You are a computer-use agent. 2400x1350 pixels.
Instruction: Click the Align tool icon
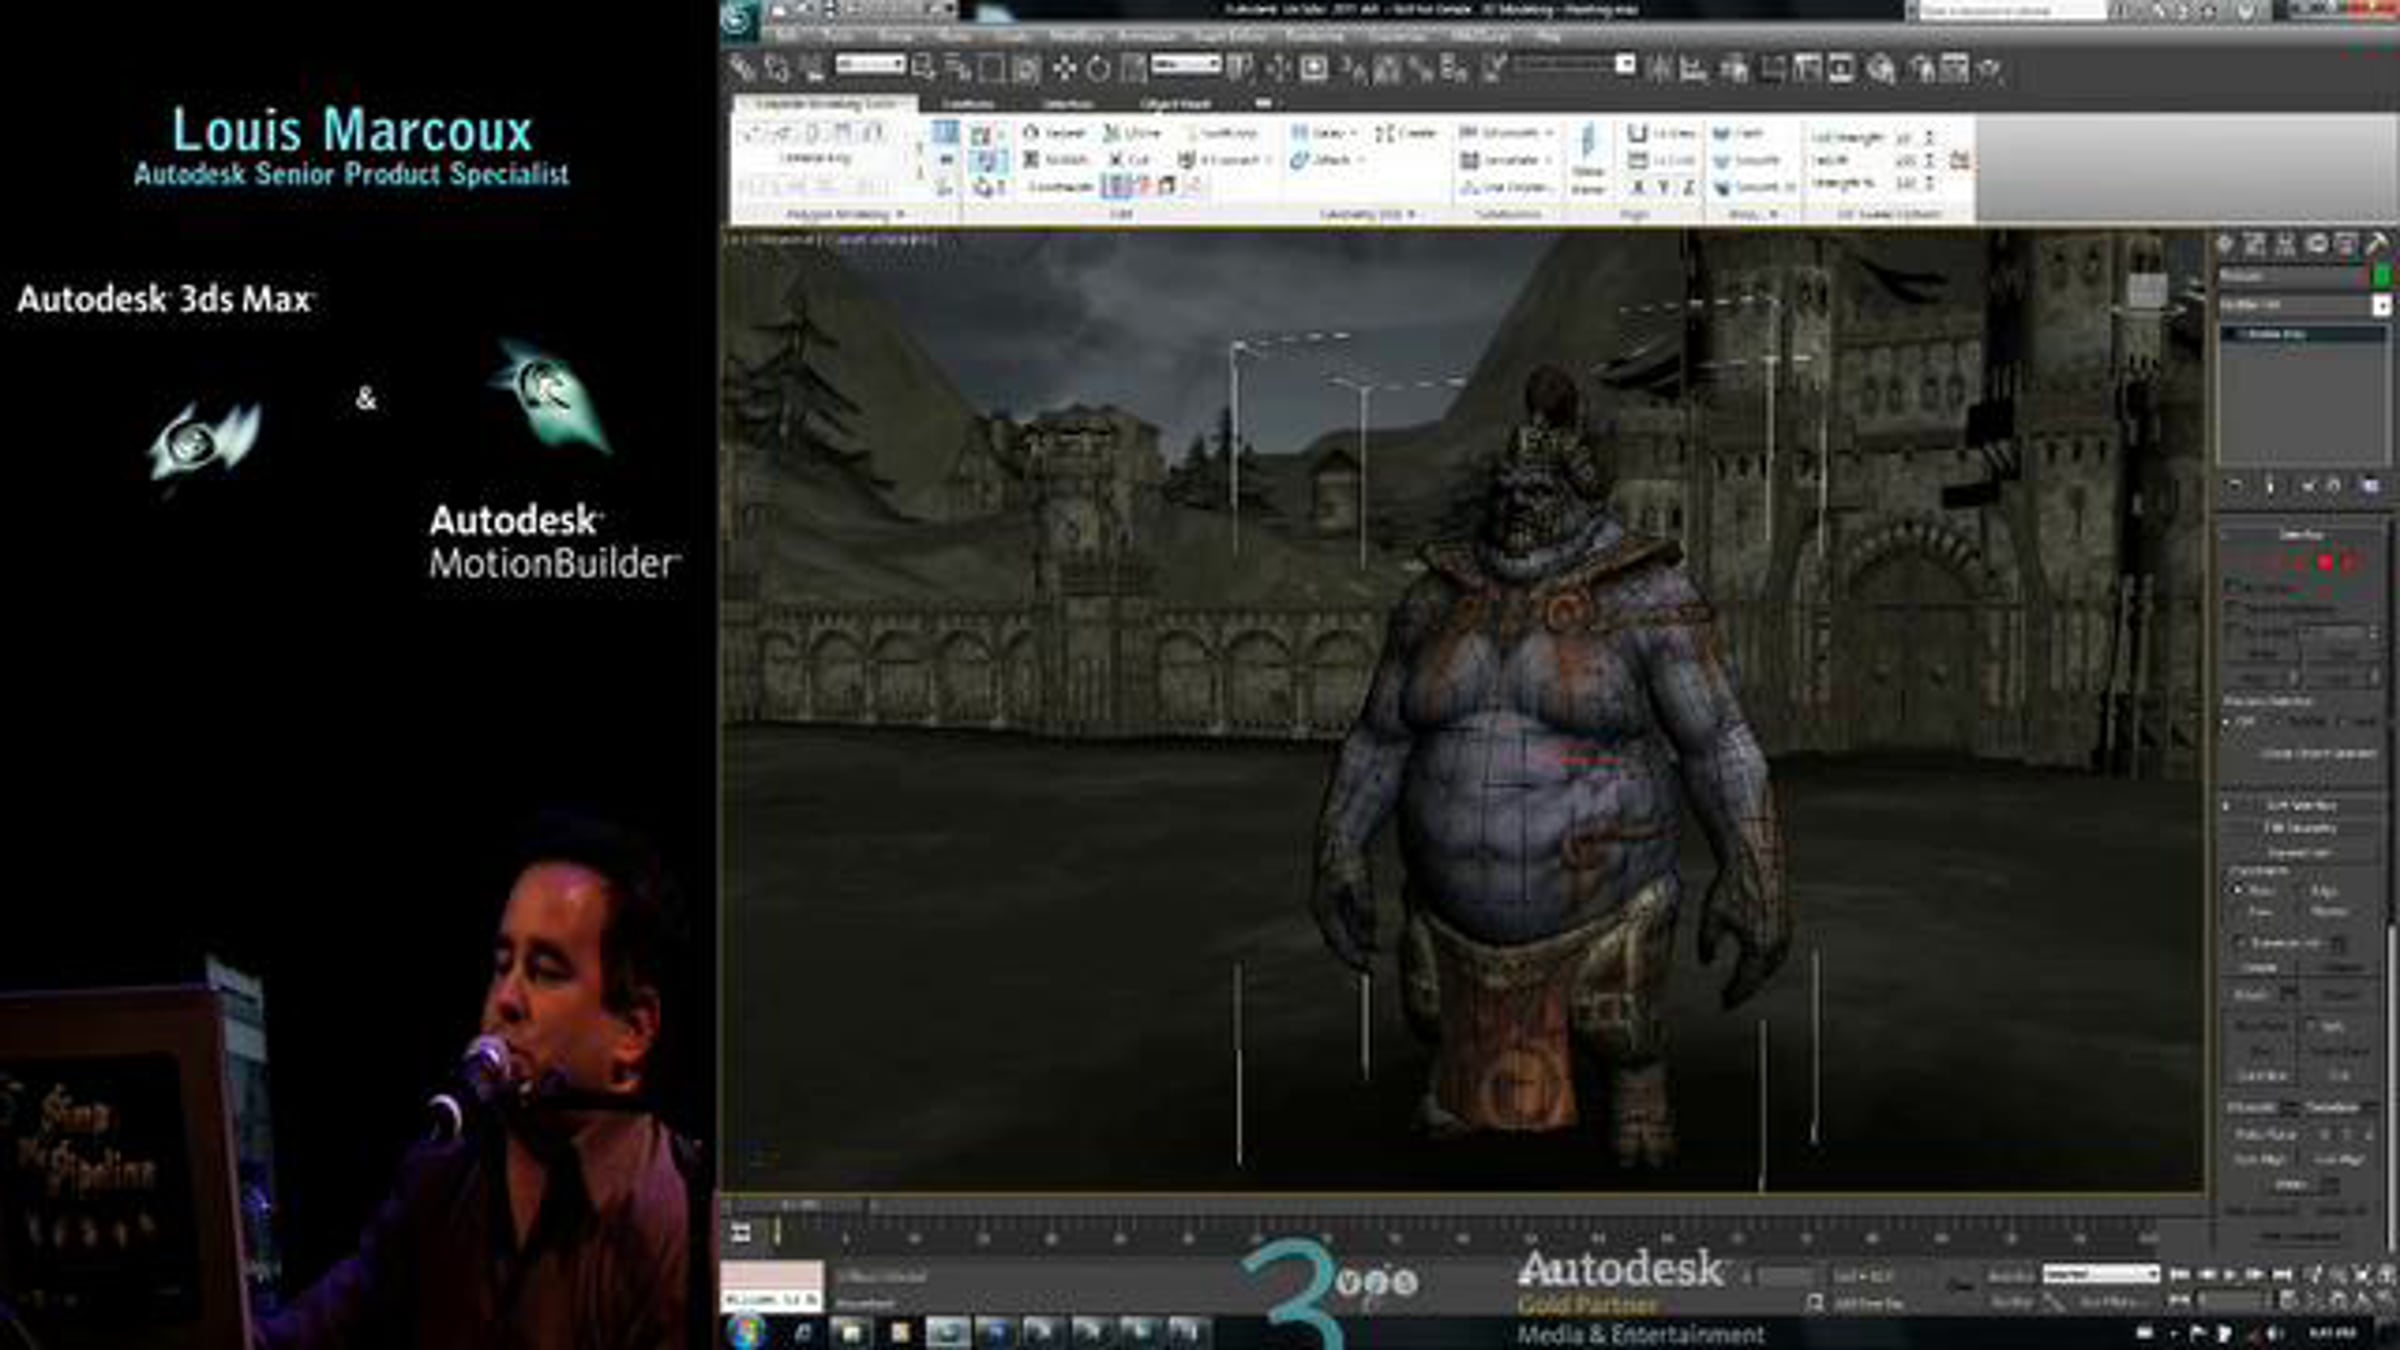pyautogui.click(x=1692, y=69)
